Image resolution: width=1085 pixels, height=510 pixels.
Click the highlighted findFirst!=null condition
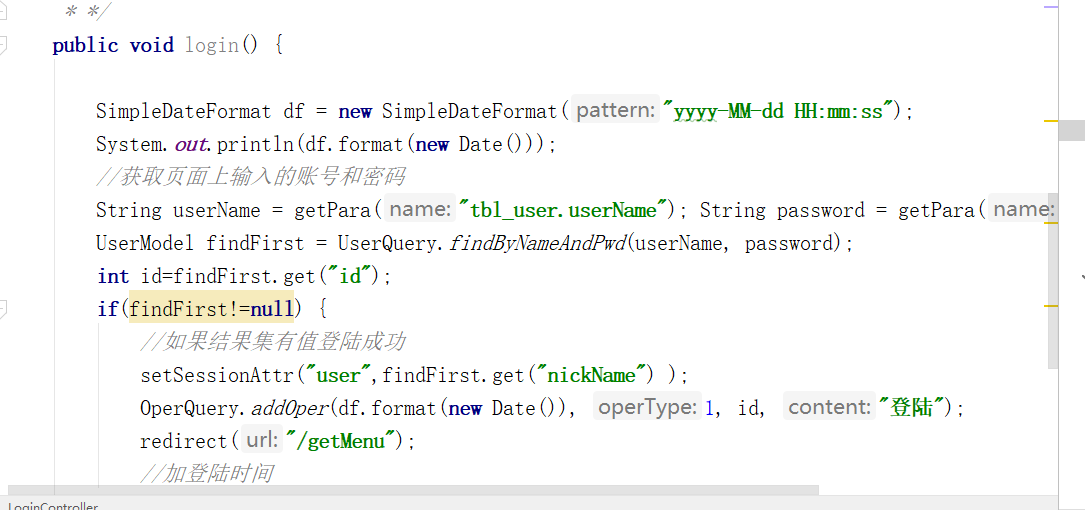212,309
